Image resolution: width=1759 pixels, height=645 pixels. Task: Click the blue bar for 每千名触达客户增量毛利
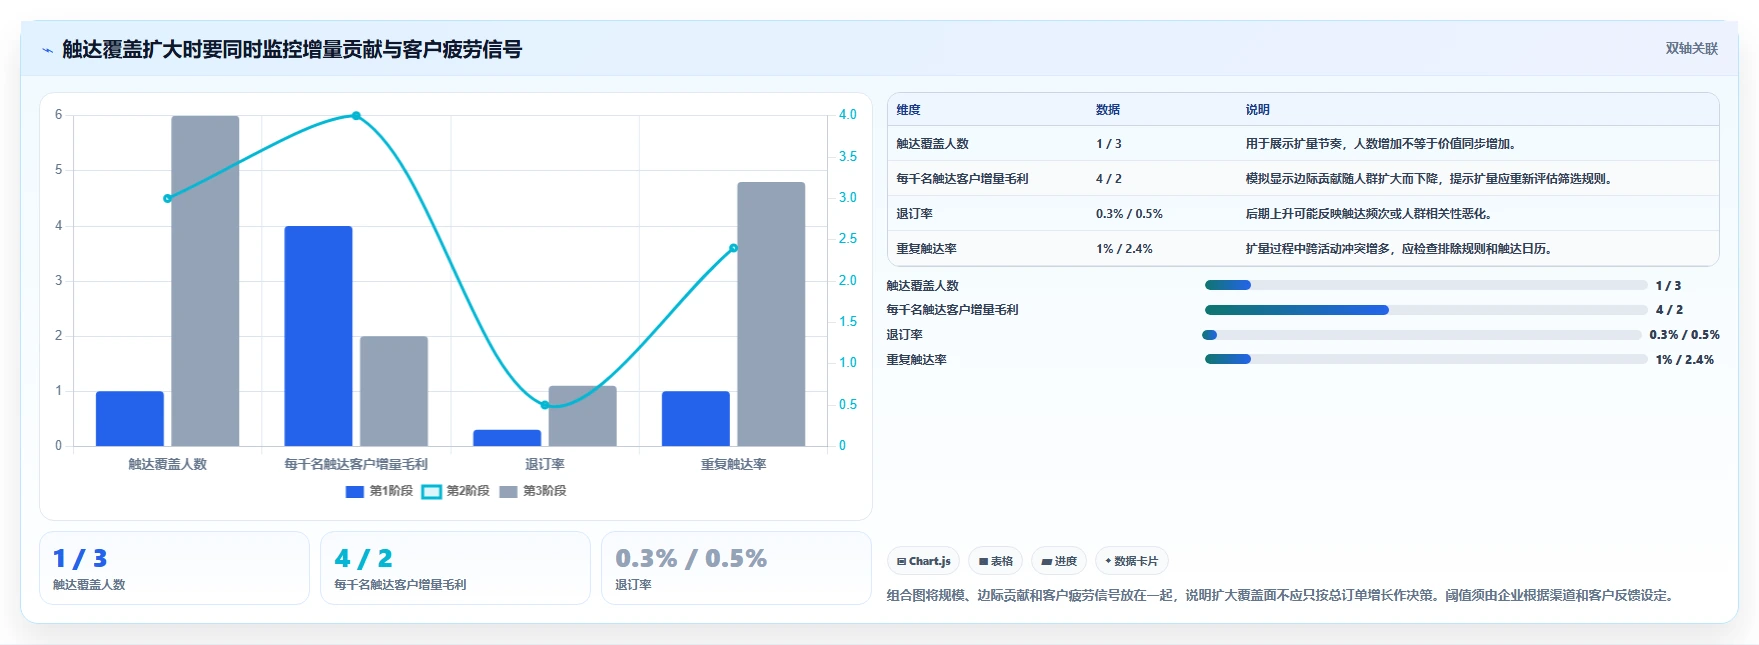pos(318,336)
